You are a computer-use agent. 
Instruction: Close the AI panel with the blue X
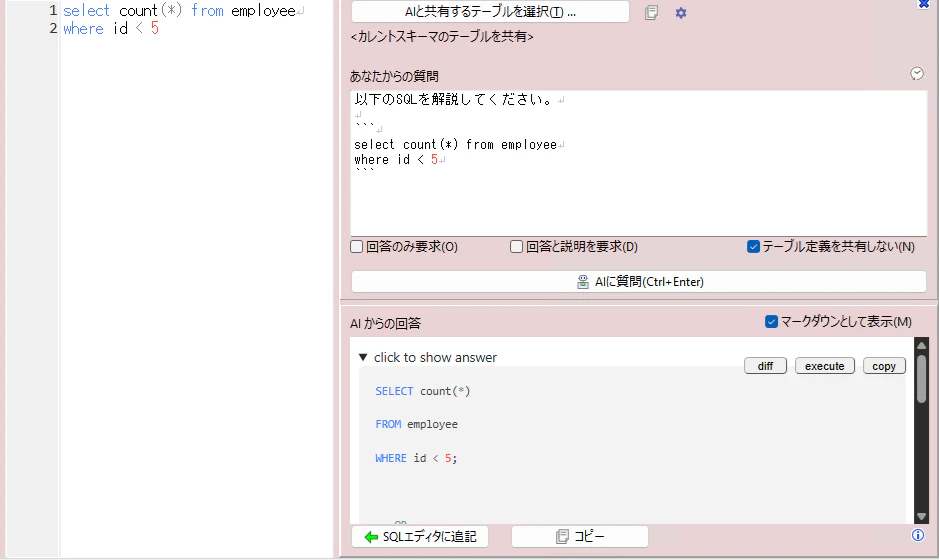(x=924, y=4)
